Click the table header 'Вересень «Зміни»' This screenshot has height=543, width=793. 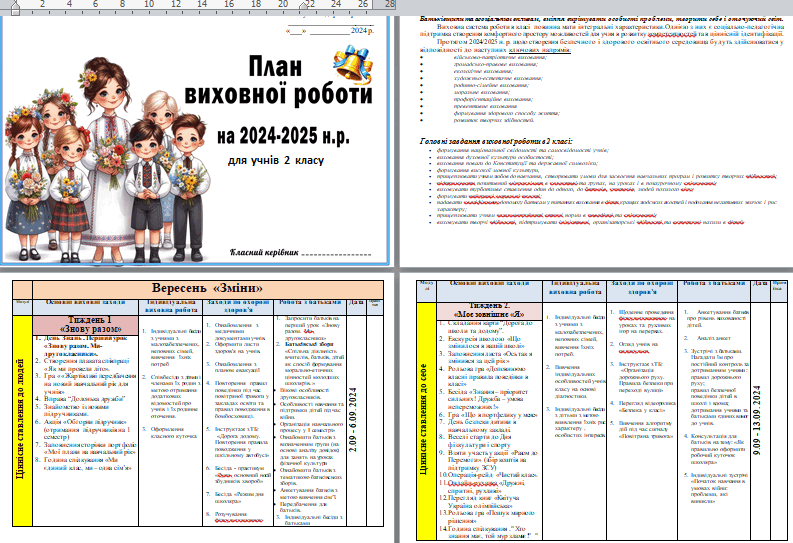coord(207,288)
